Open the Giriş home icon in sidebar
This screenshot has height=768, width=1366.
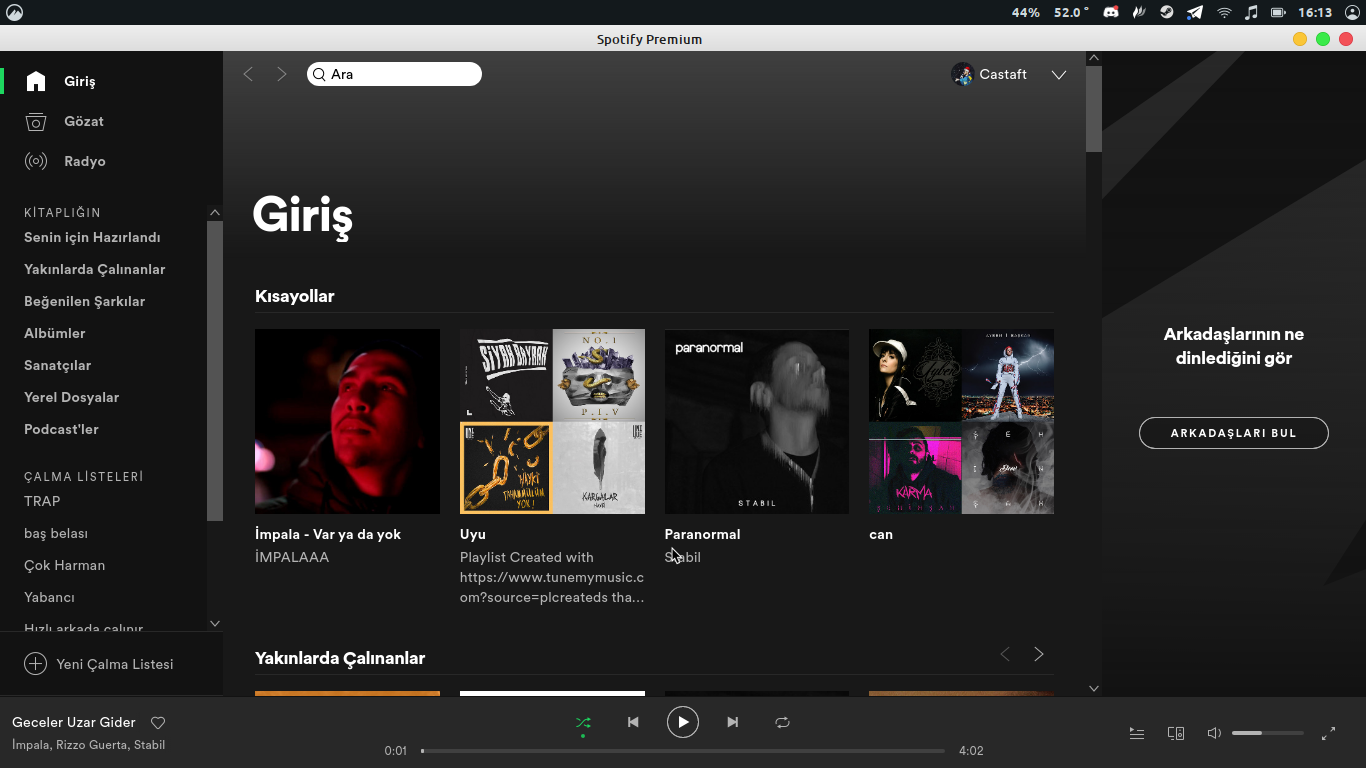(x=36, y=81)
